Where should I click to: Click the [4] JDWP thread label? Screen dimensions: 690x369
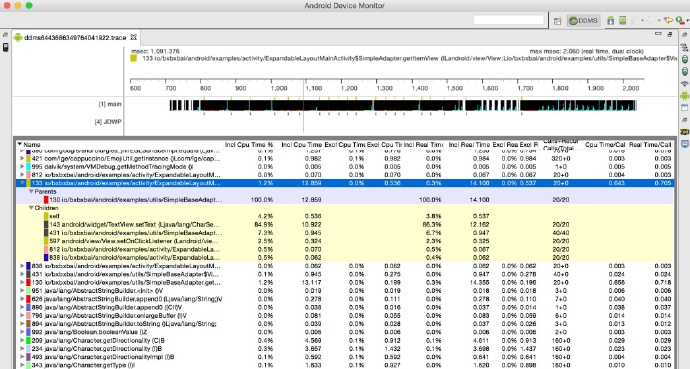(x=108, y=121)
